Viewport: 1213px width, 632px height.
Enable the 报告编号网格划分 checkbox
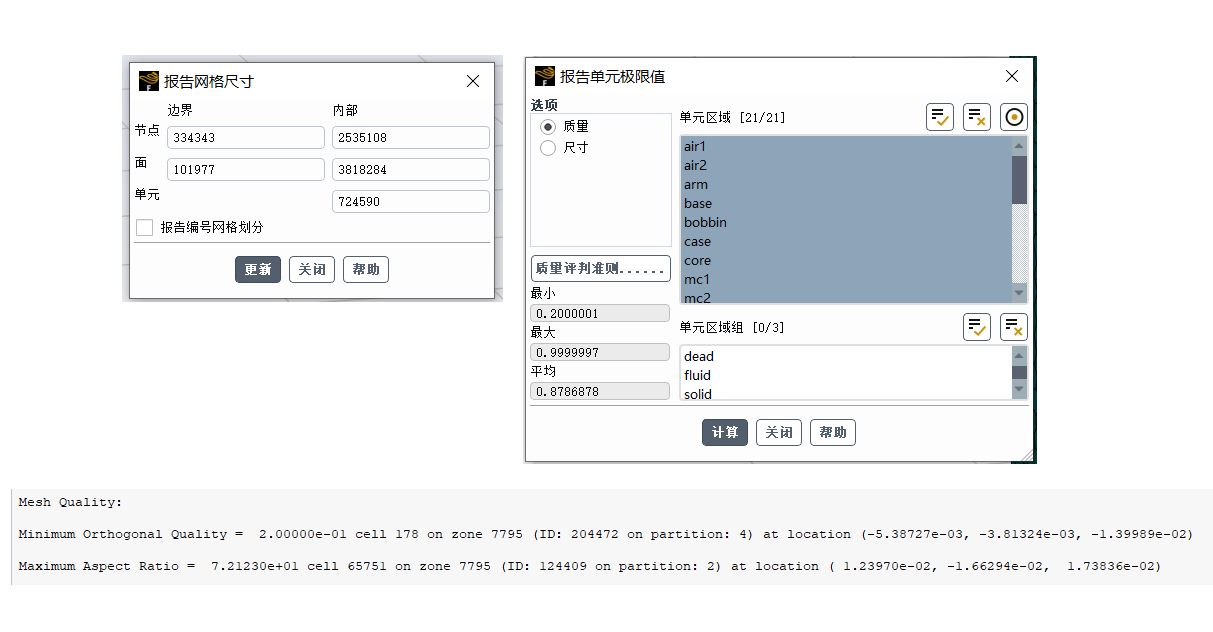tap(145, 228)
